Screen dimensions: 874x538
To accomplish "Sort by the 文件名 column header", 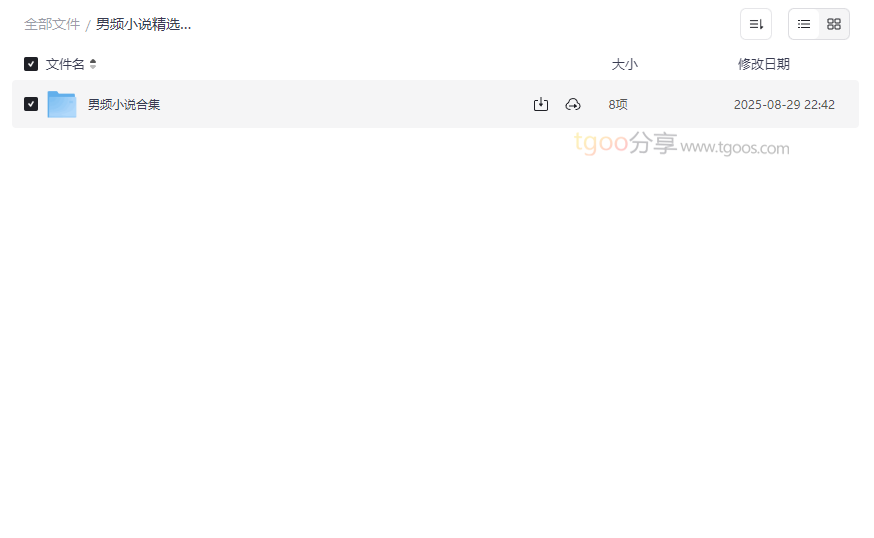I will pyautogui.click(x=65, y=64).
